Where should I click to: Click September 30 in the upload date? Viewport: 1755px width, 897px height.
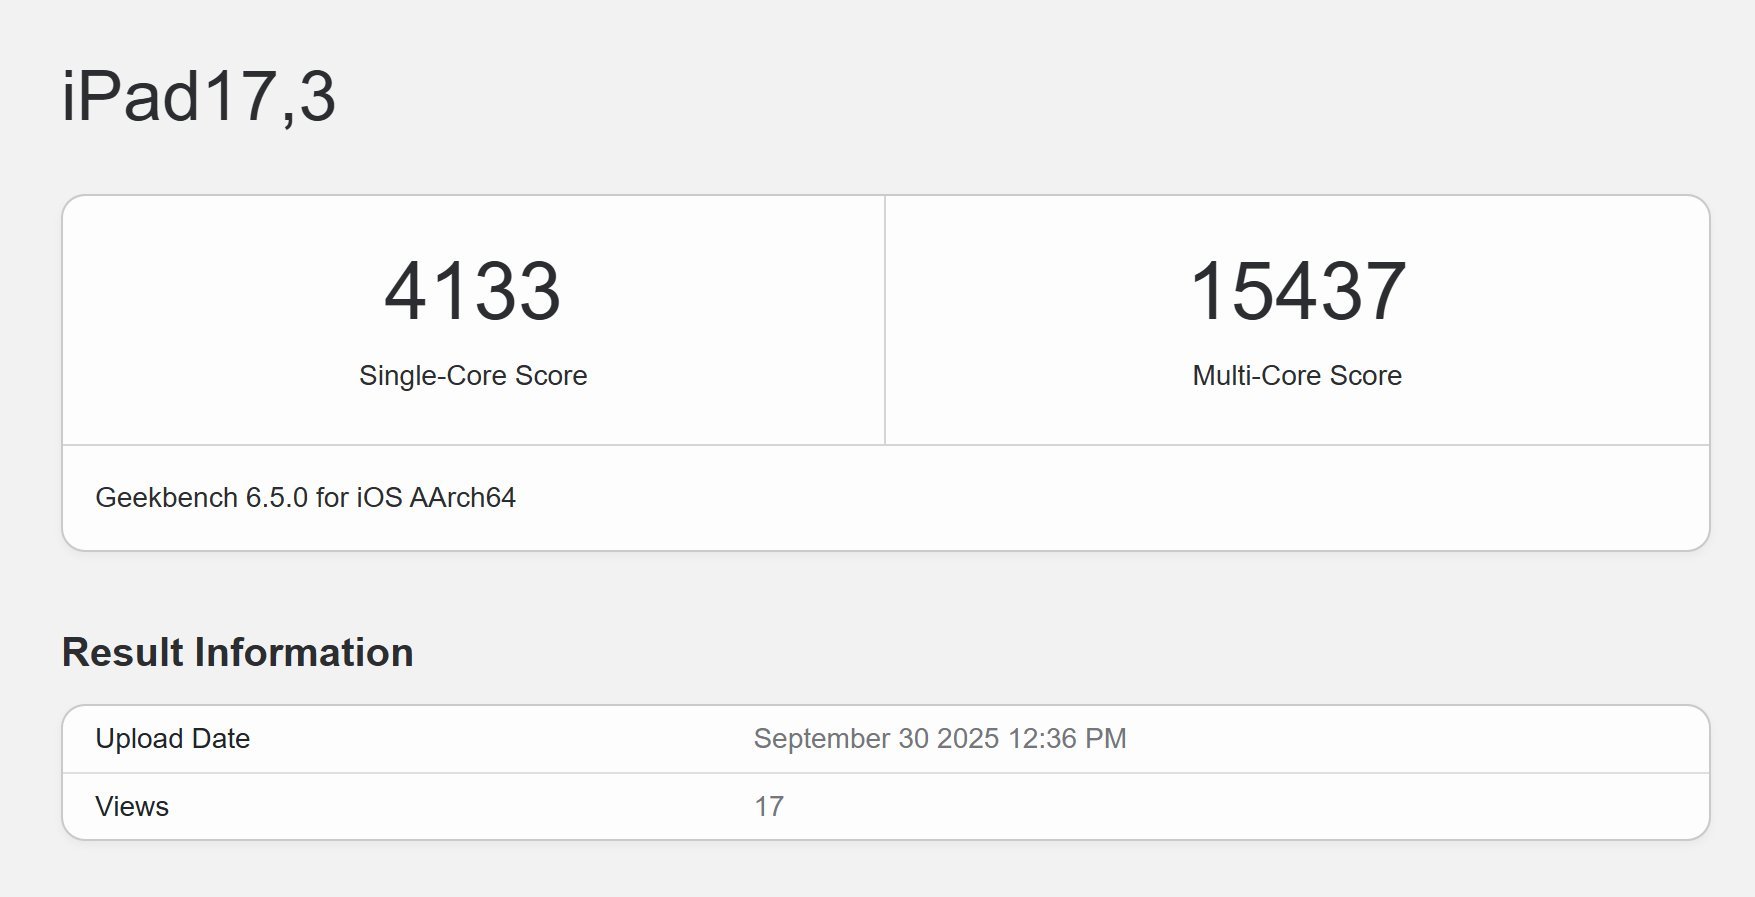pyautogui.click(x=841, y=739)
